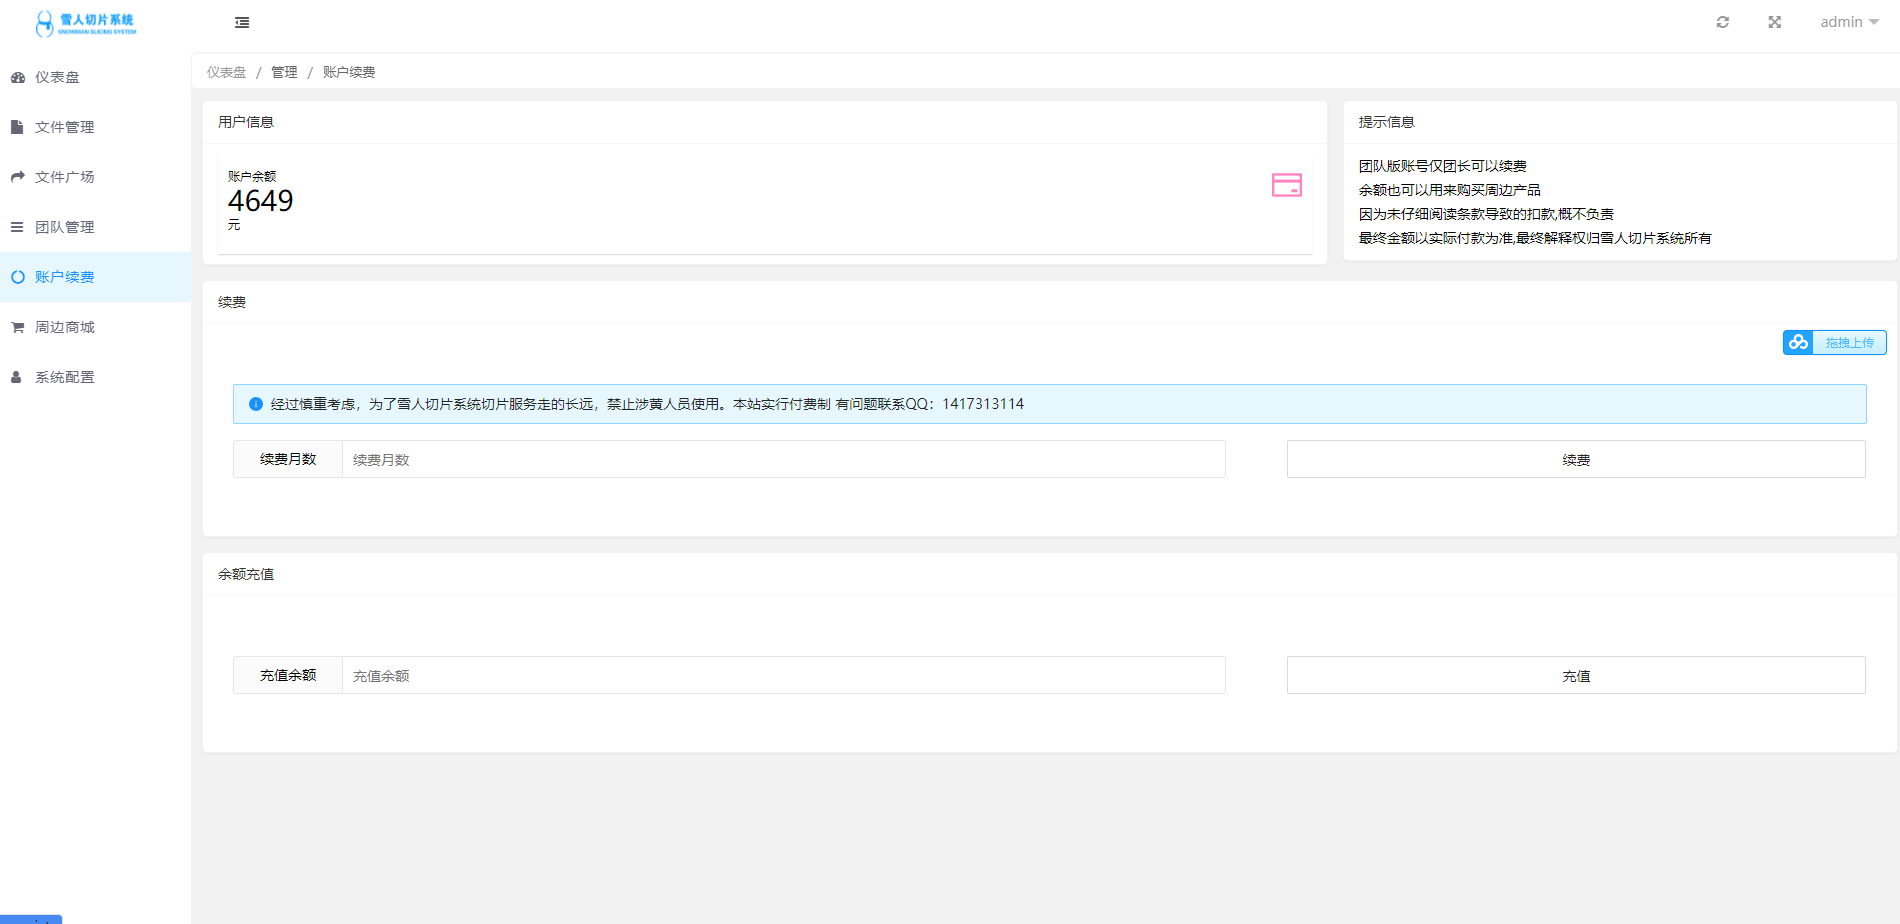
Task: Focus the 续费月数 input field
Action: click(783, 460)
